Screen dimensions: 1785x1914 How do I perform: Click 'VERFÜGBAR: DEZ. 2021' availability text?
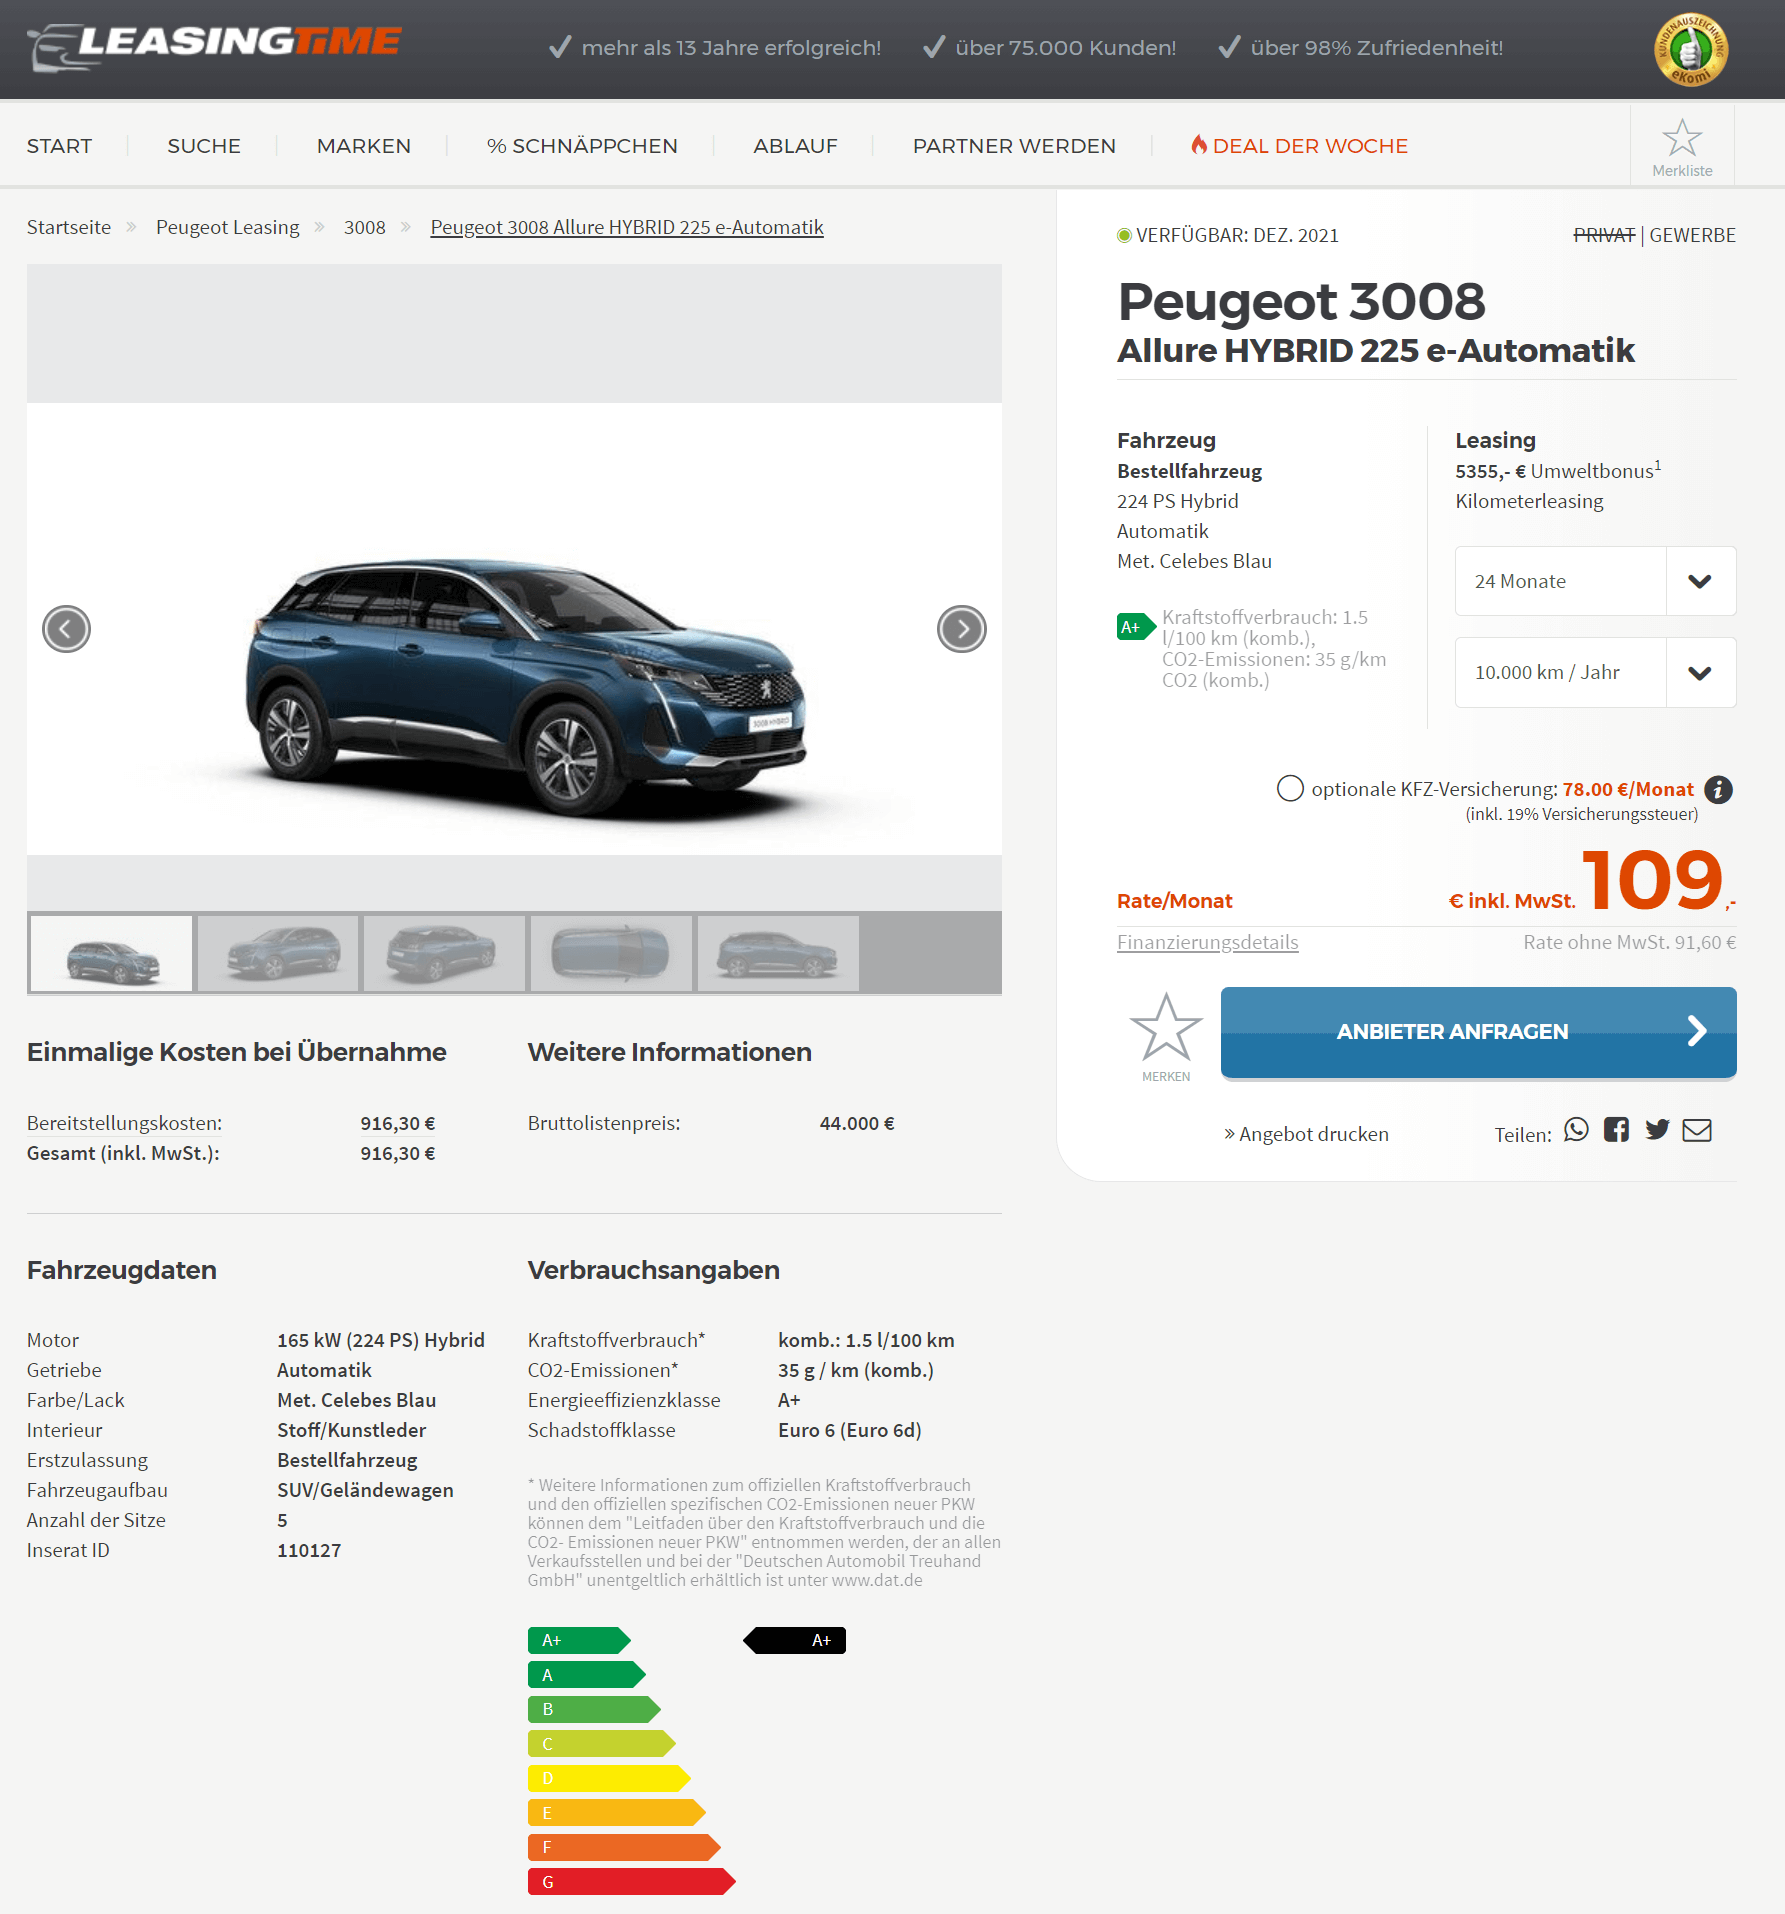(x=1236, y=235)
